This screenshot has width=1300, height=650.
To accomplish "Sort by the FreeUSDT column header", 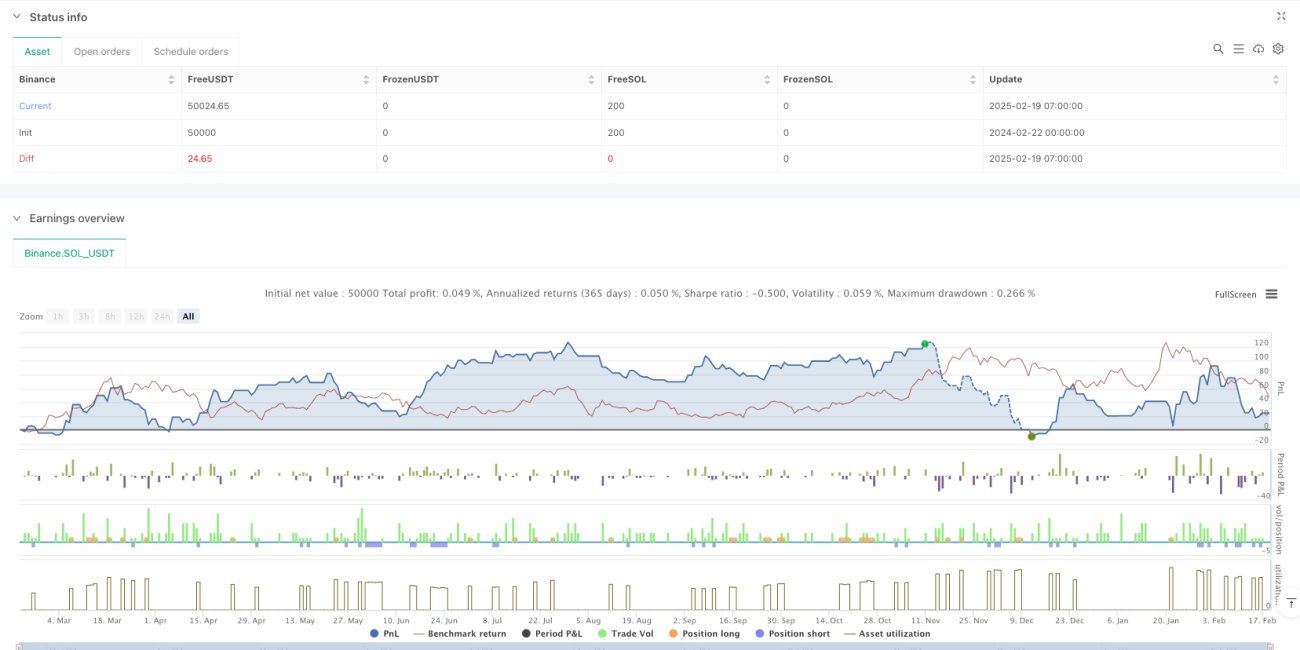I will point(277,79).
